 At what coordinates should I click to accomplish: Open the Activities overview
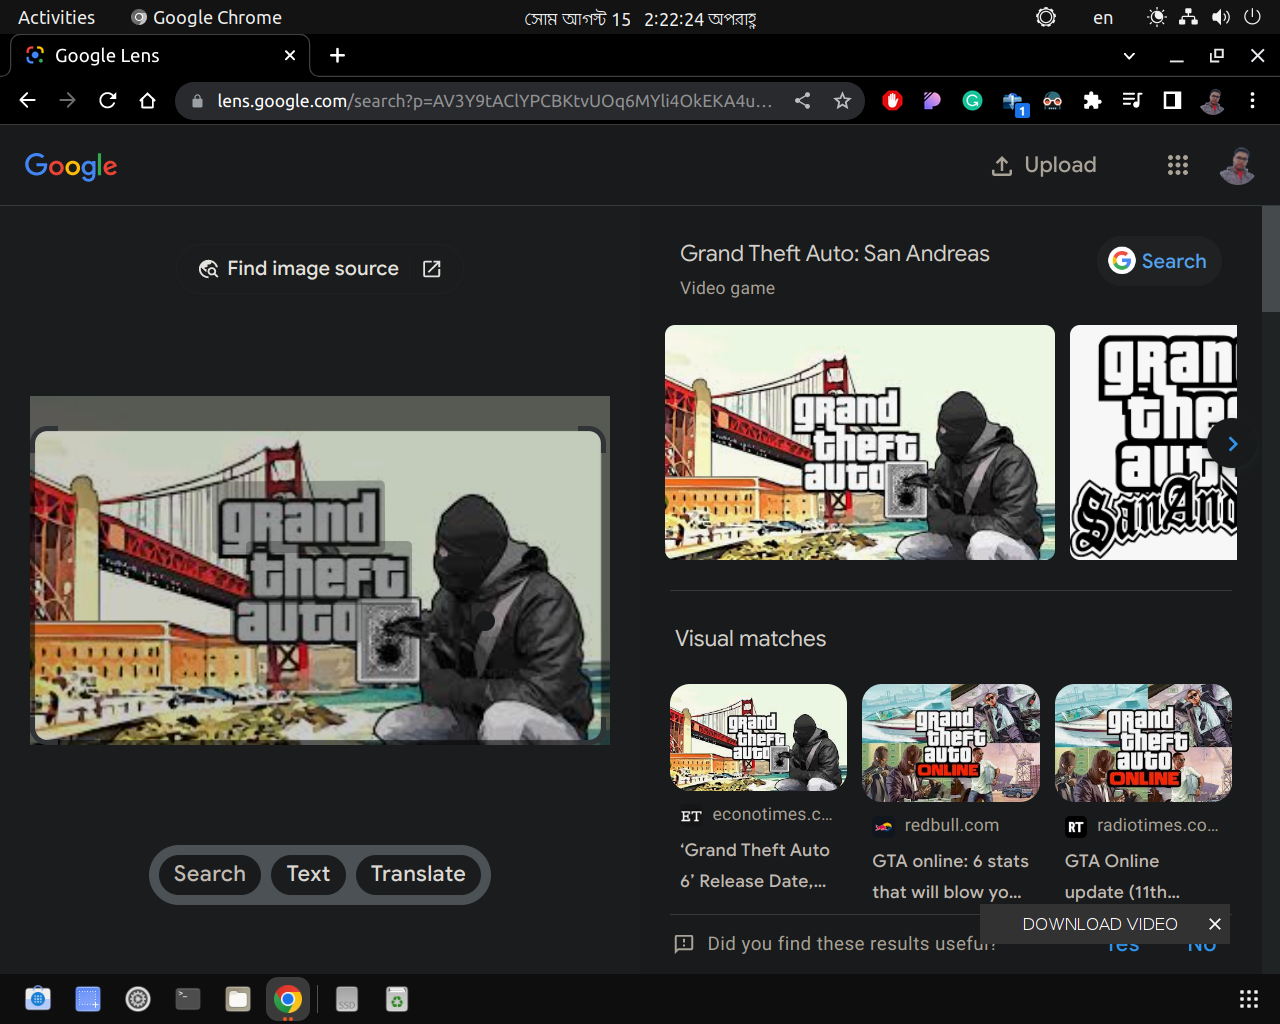57,17
